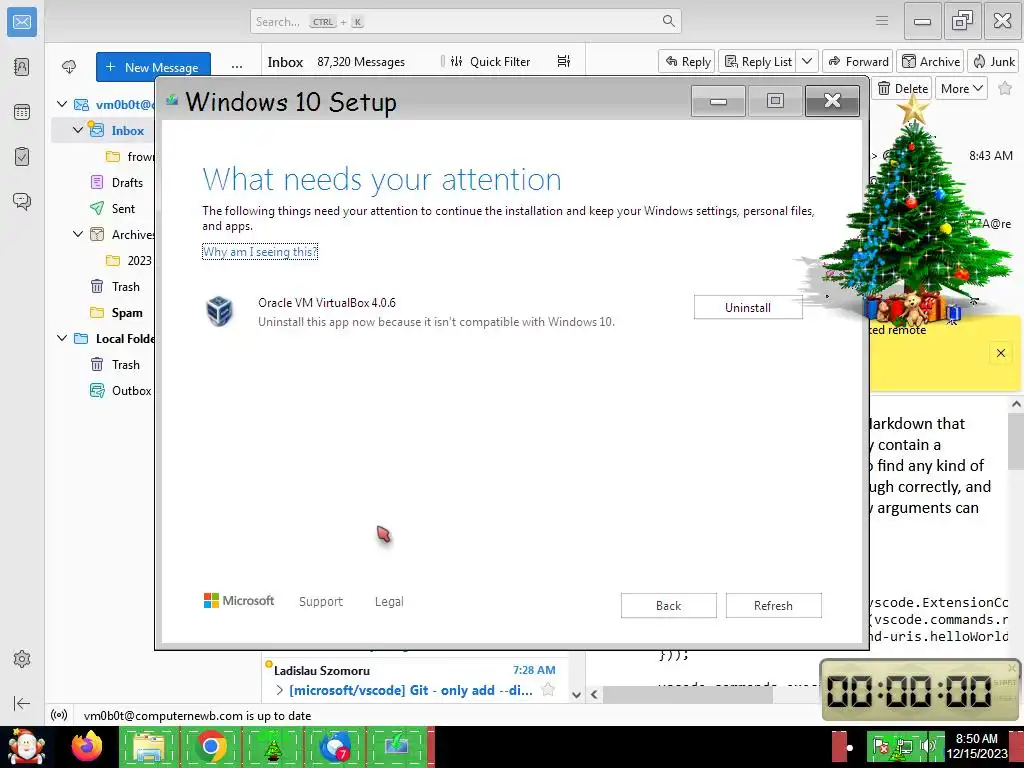Open Firefox from the taskbar

[87, 746]
